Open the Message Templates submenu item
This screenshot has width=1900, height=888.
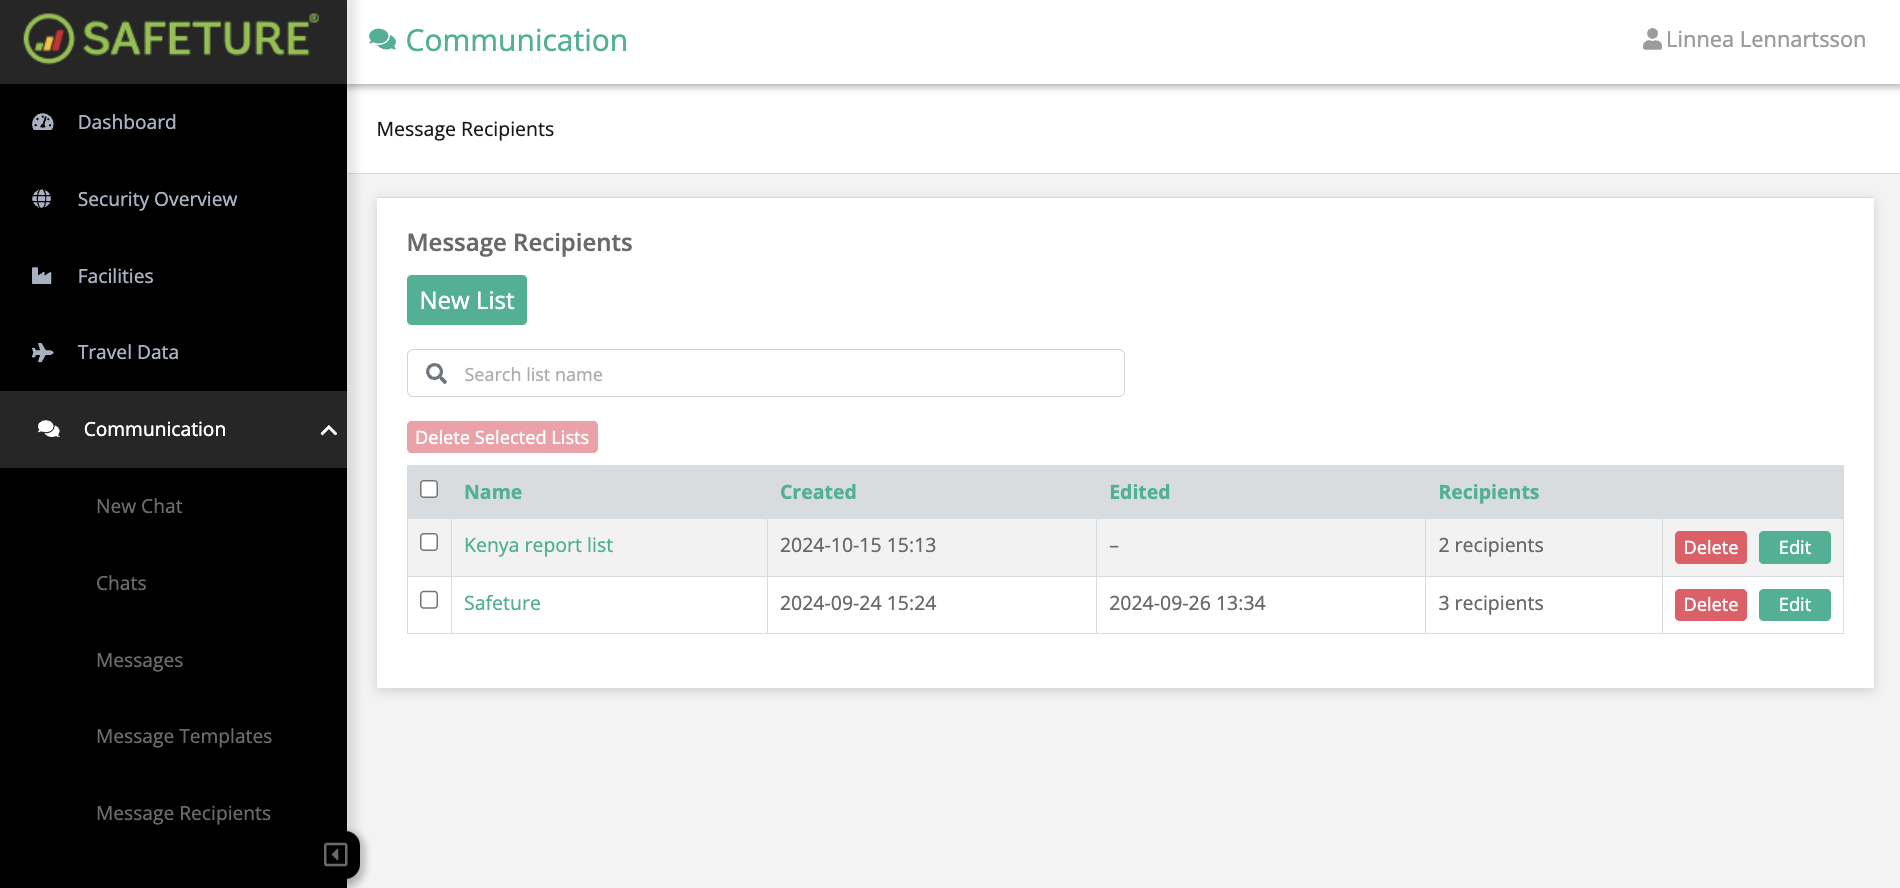click(184, 736)
